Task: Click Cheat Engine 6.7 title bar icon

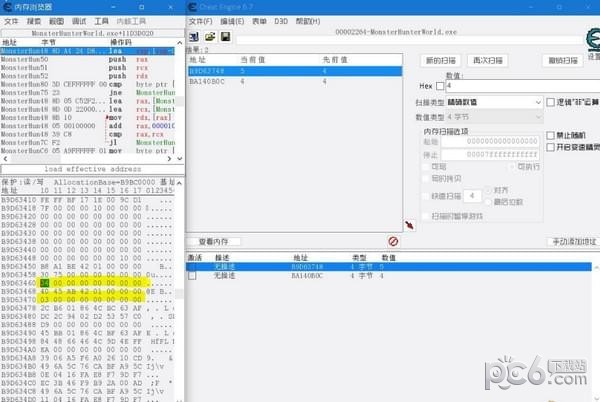Action: (193, 7)
